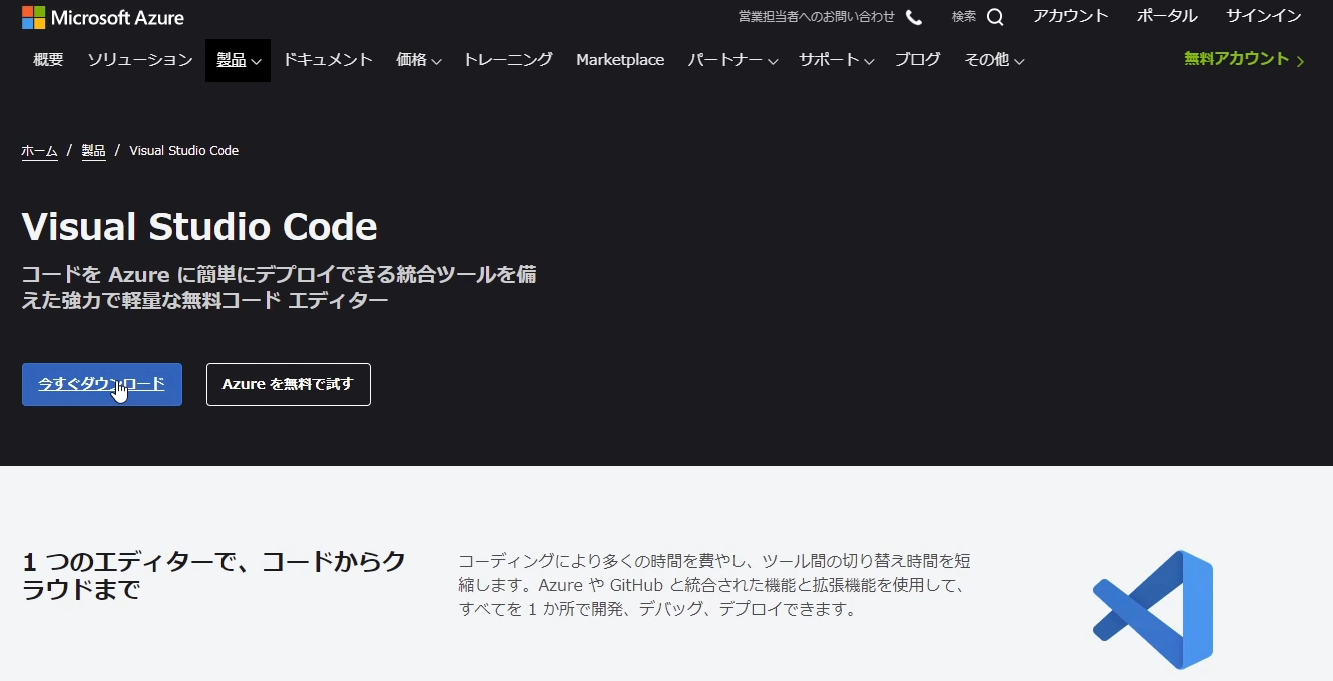Click the phone icon for sales contact
1333x681 pixels.
(x=914, y=17)
